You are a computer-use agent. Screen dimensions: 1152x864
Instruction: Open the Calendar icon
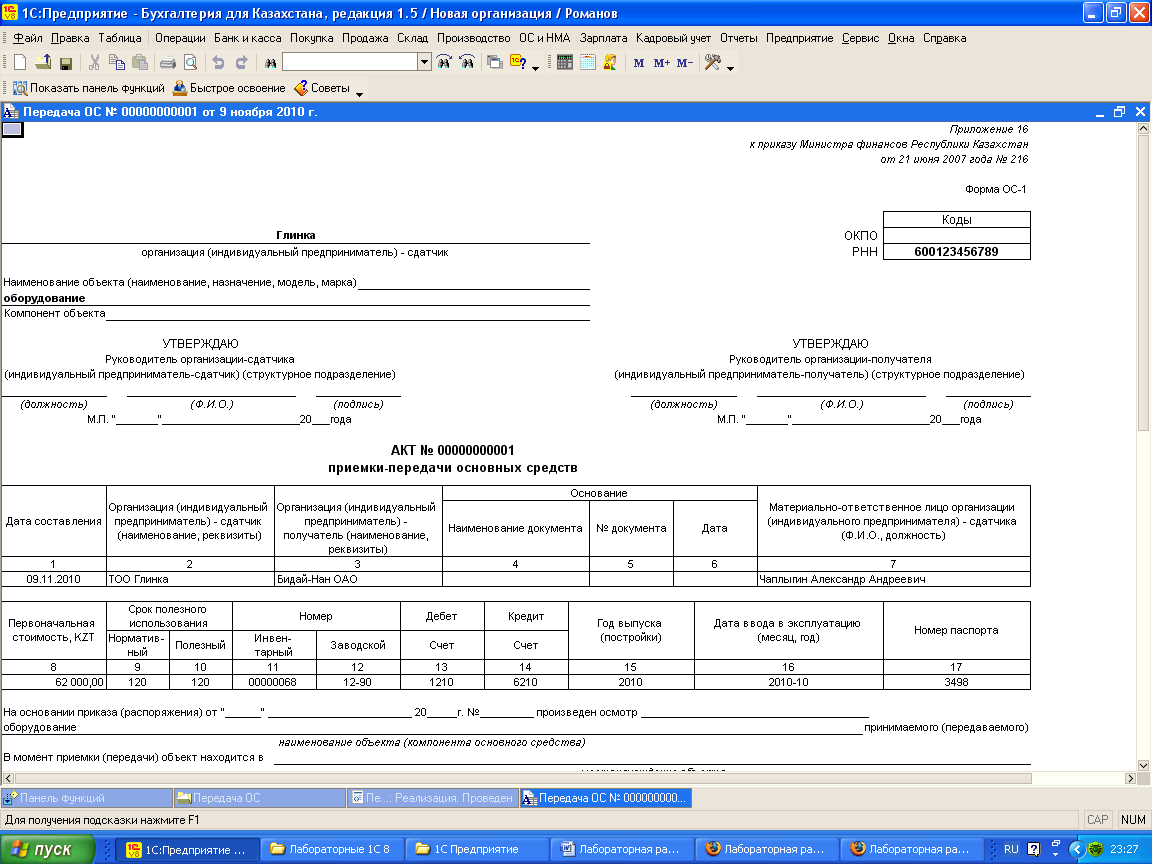tap(587, 63)
